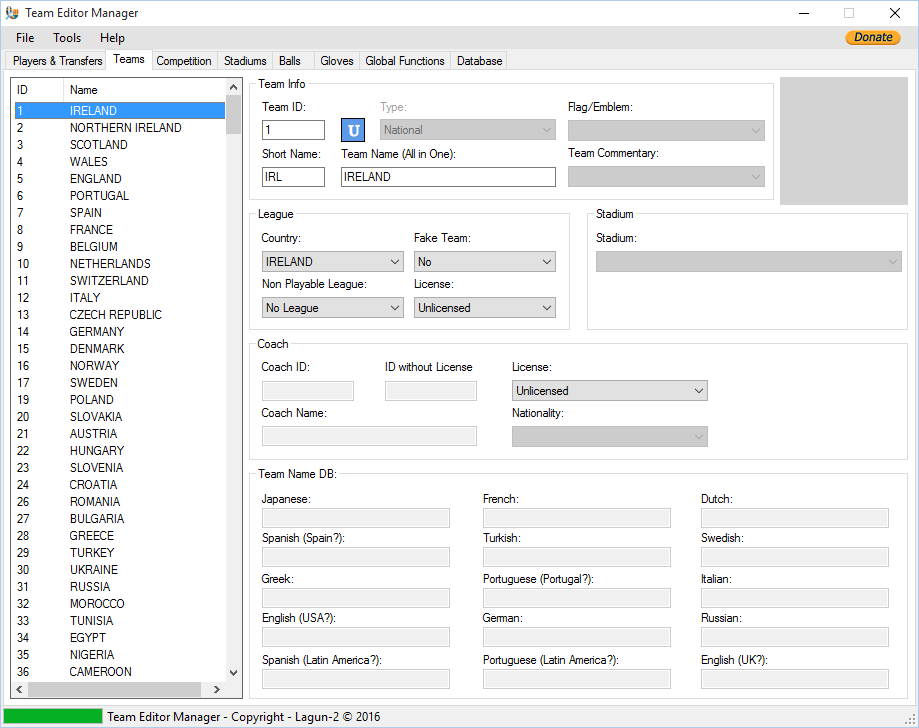The width and height of the screenshot is (919, 728).
Task: Select GERMANY in the team list
Action: pos(120,332)
